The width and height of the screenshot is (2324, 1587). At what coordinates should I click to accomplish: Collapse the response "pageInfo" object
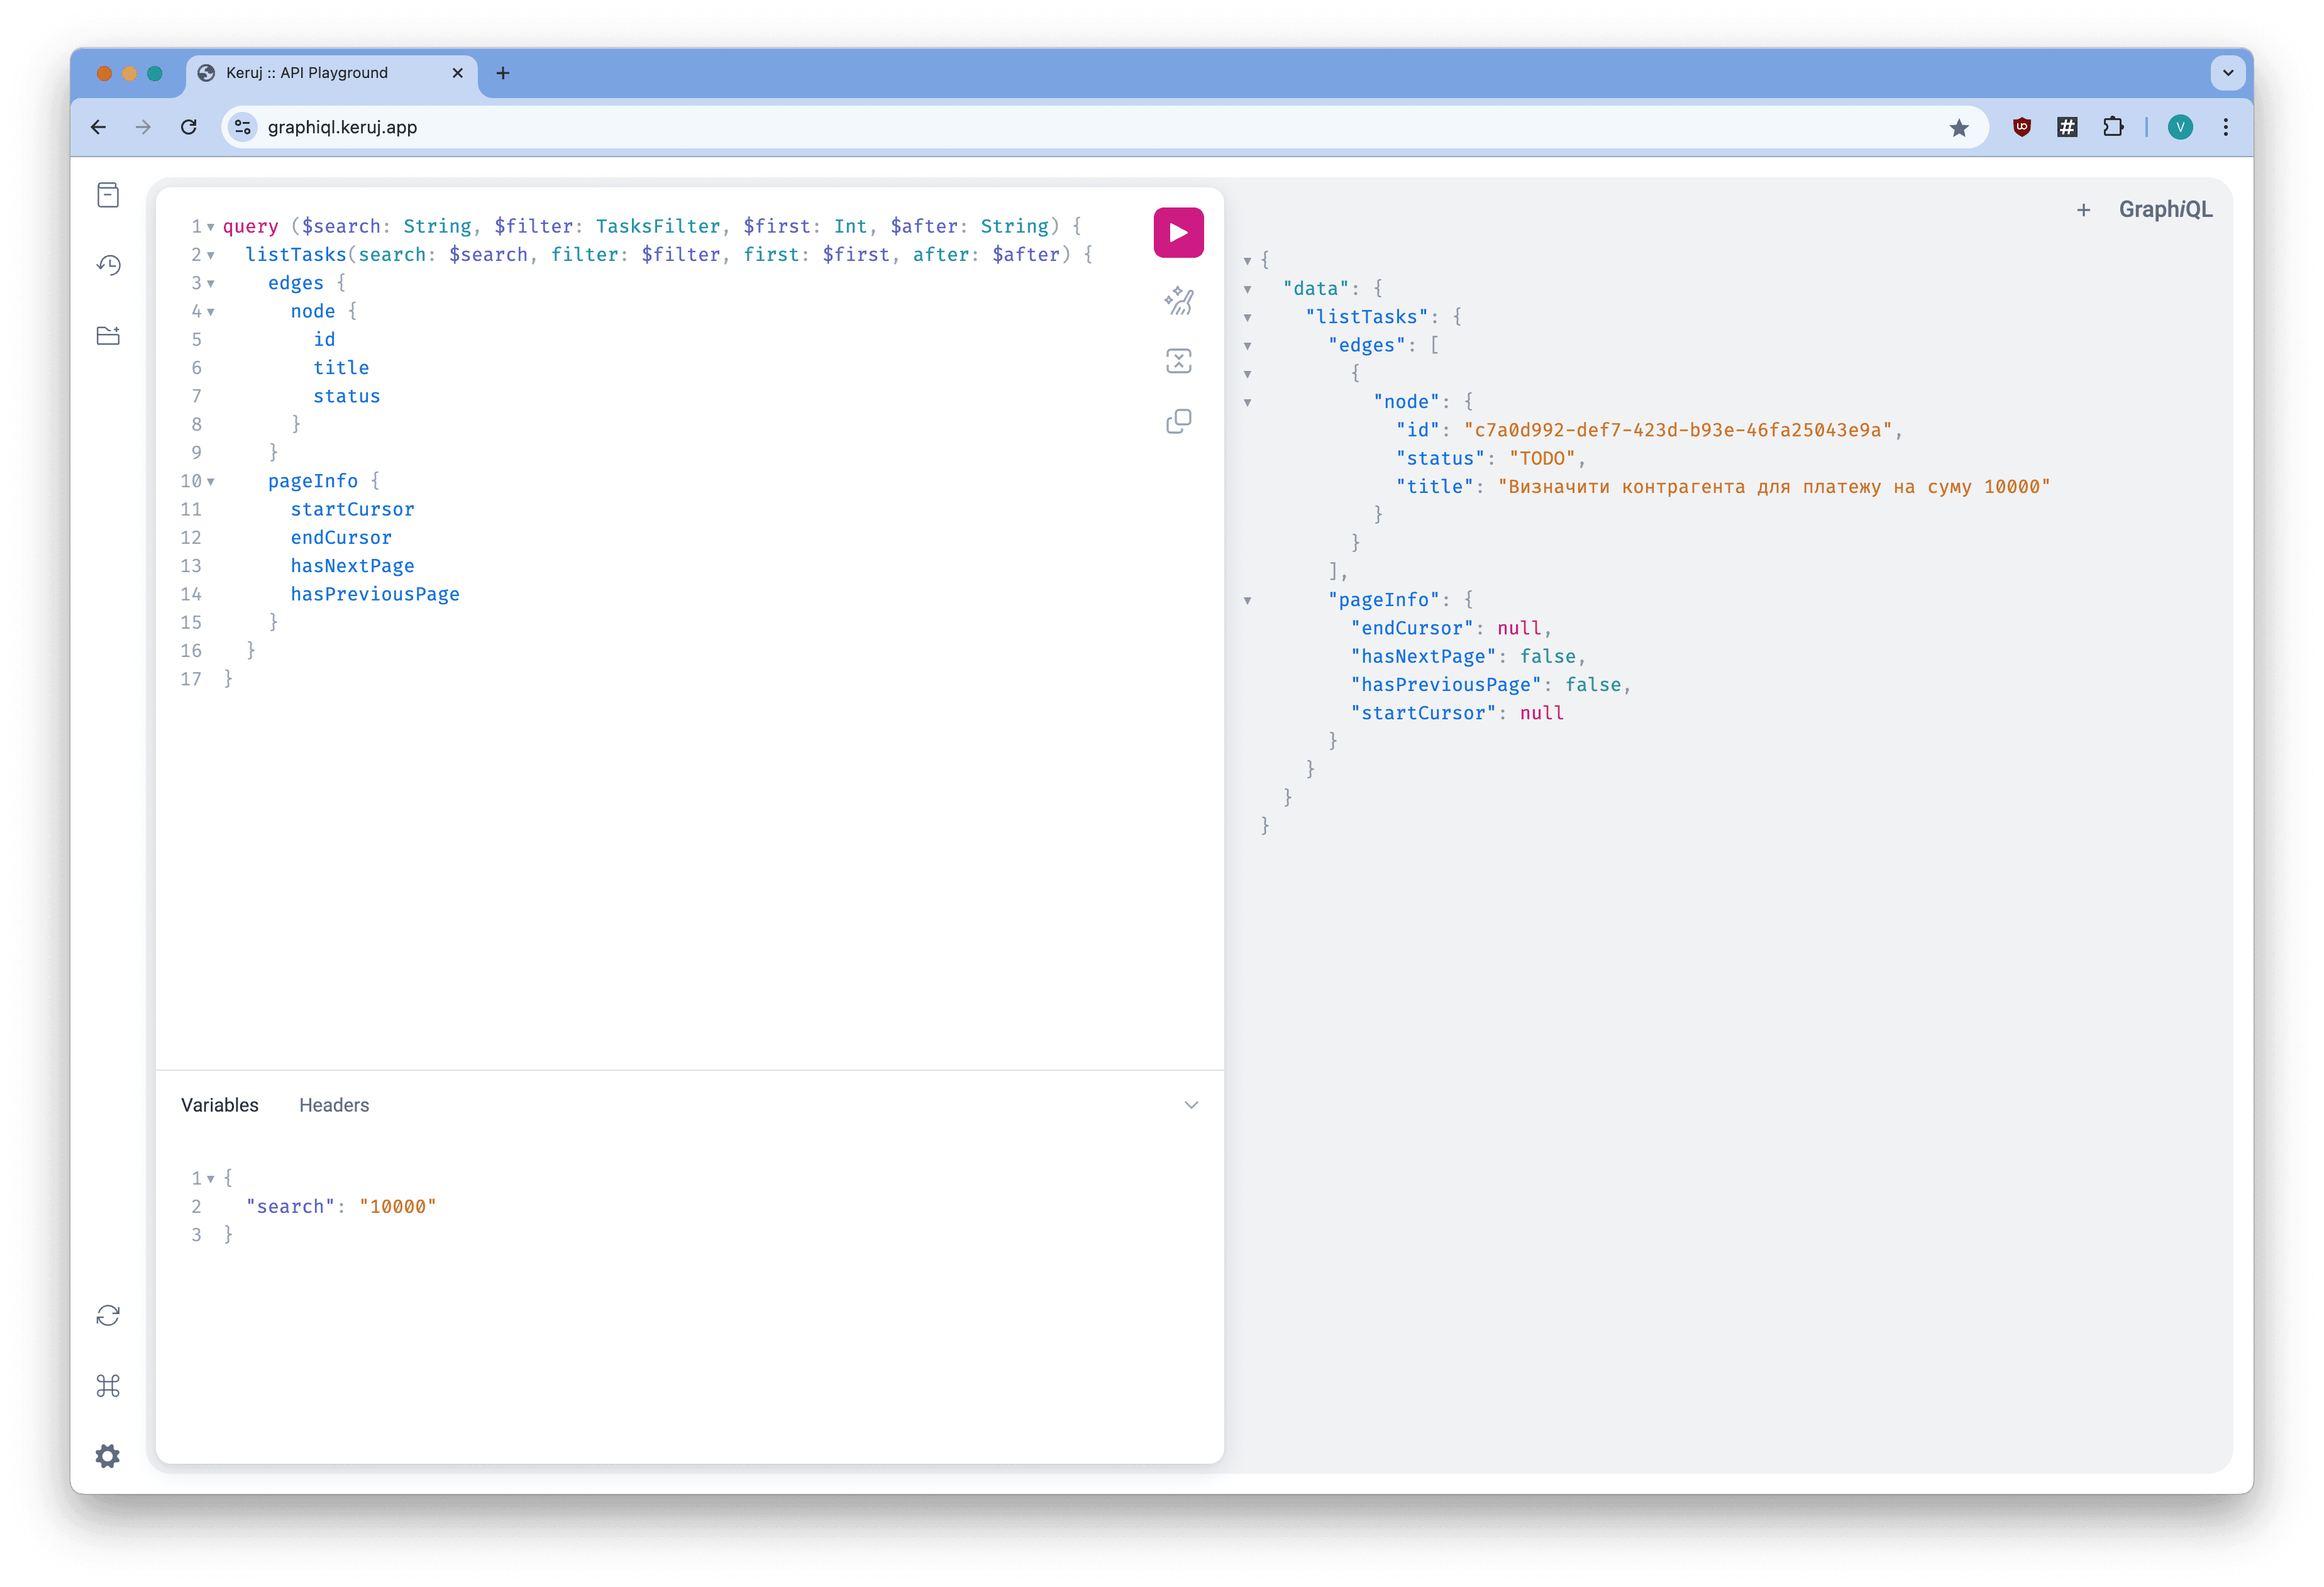point(1247,600)
